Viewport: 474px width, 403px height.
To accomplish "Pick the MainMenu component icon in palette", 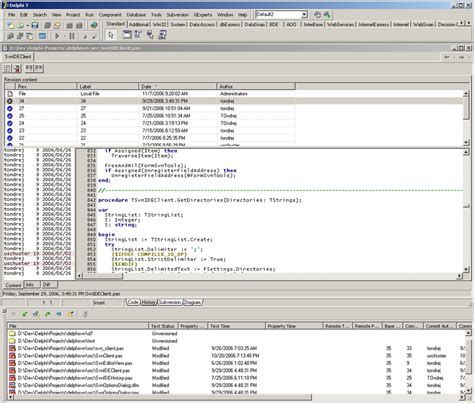I will coord(138,35).
